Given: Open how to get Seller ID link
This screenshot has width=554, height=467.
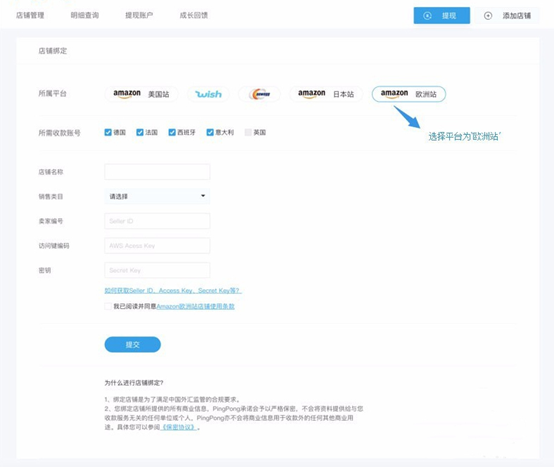Looking at the screenshot, I should (173, 290).
